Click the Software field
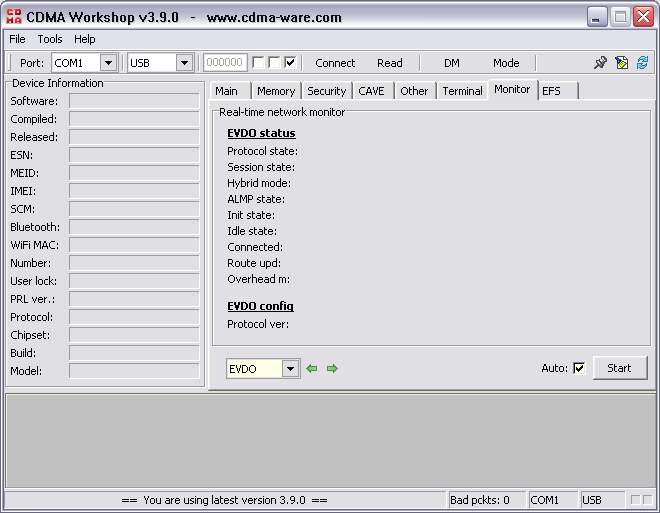Screen dimensions: 660x513 134,101
